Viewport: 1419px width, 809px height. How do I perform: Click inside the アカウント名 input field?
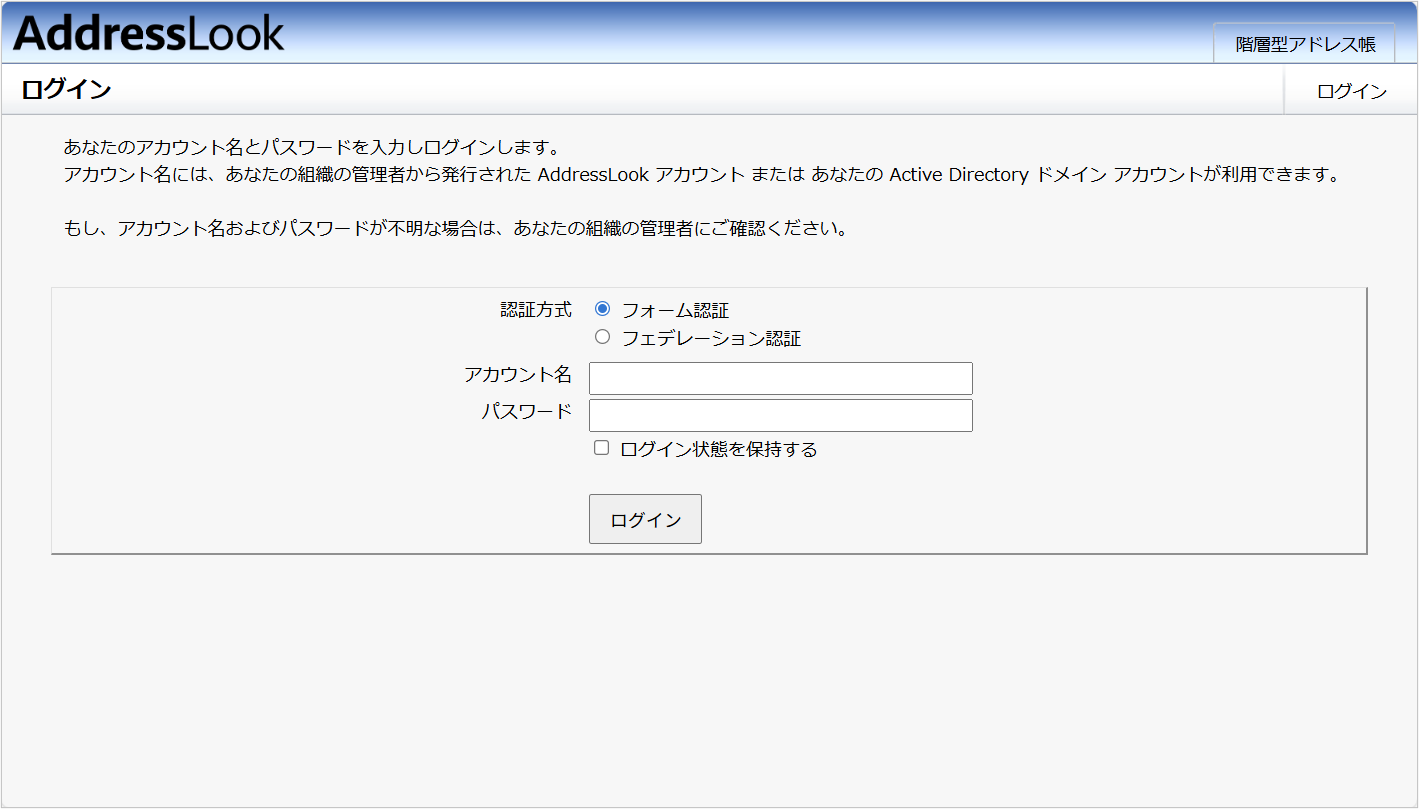pyautogui.click(x=780, y=378)
